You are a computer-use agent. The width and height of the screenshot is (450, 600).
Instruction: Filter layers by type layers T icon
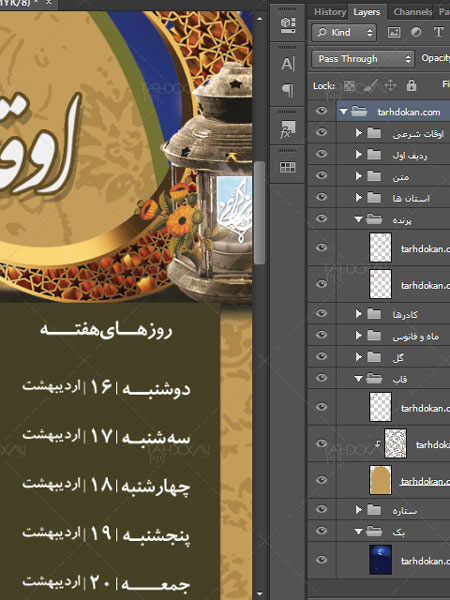pos(439,32)
